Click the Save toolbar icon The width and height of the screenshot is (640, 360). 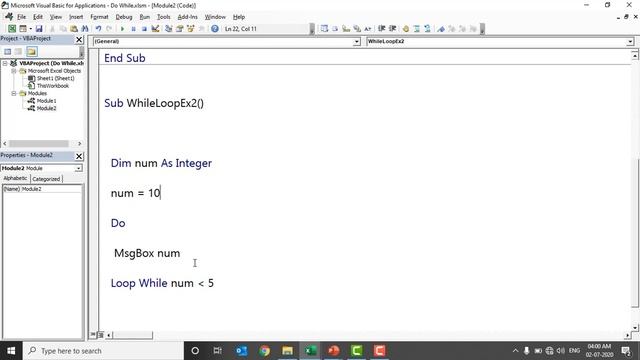pos(39,29)
